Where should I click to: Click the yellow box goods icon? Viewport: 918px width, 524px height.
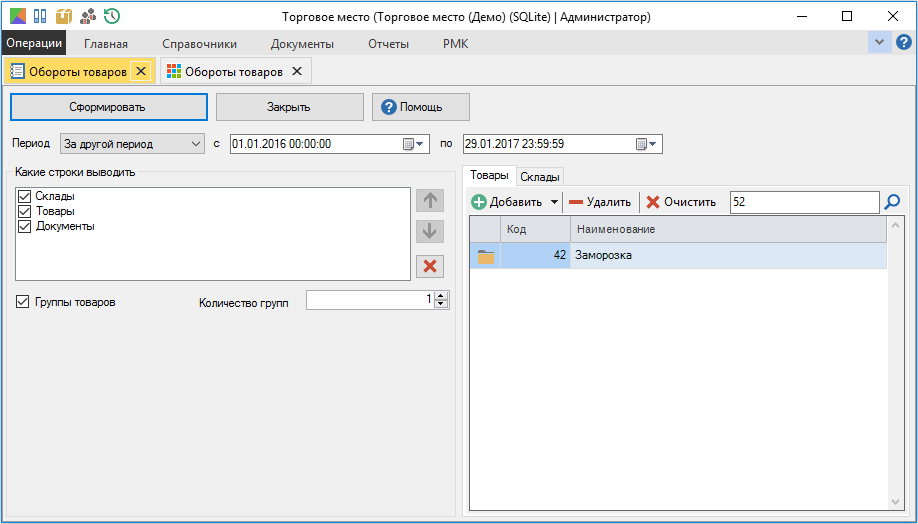click(64, 16)
